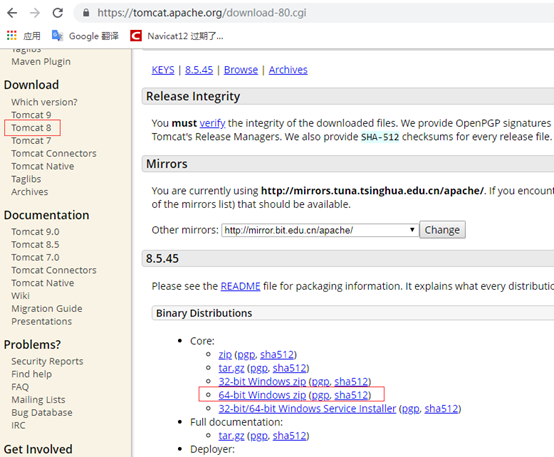Screen dimensions: 554x457
Task: Click the address bar URL
Action: pos(202,13)
